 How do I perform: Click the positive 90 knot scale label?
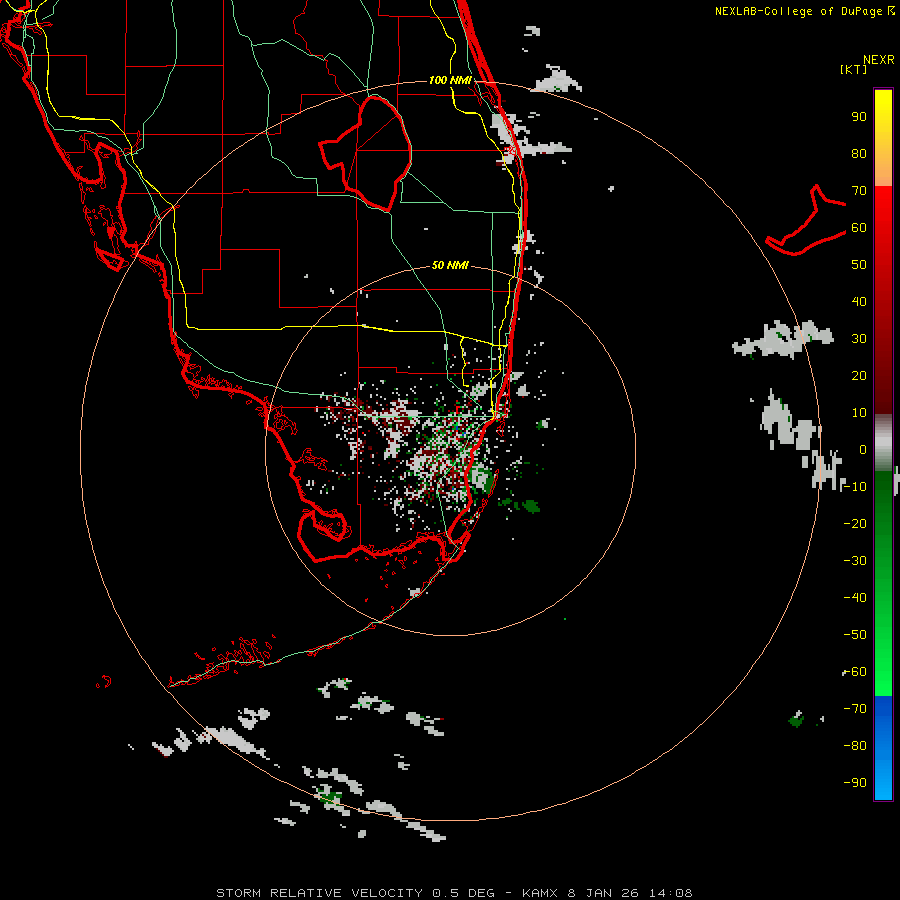(x=859, y=117)
